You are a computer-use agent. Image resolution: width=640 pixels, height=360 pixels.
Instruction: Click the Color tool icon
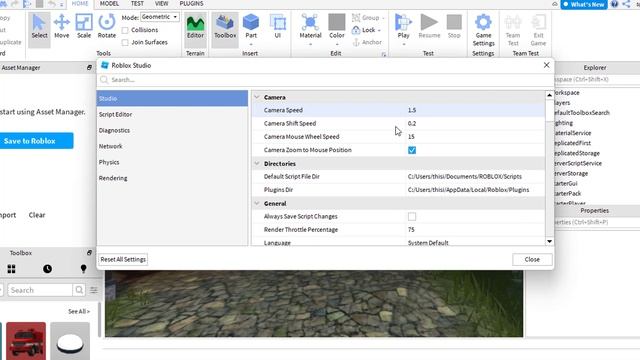pyautogui.click(x=337, y=23)
